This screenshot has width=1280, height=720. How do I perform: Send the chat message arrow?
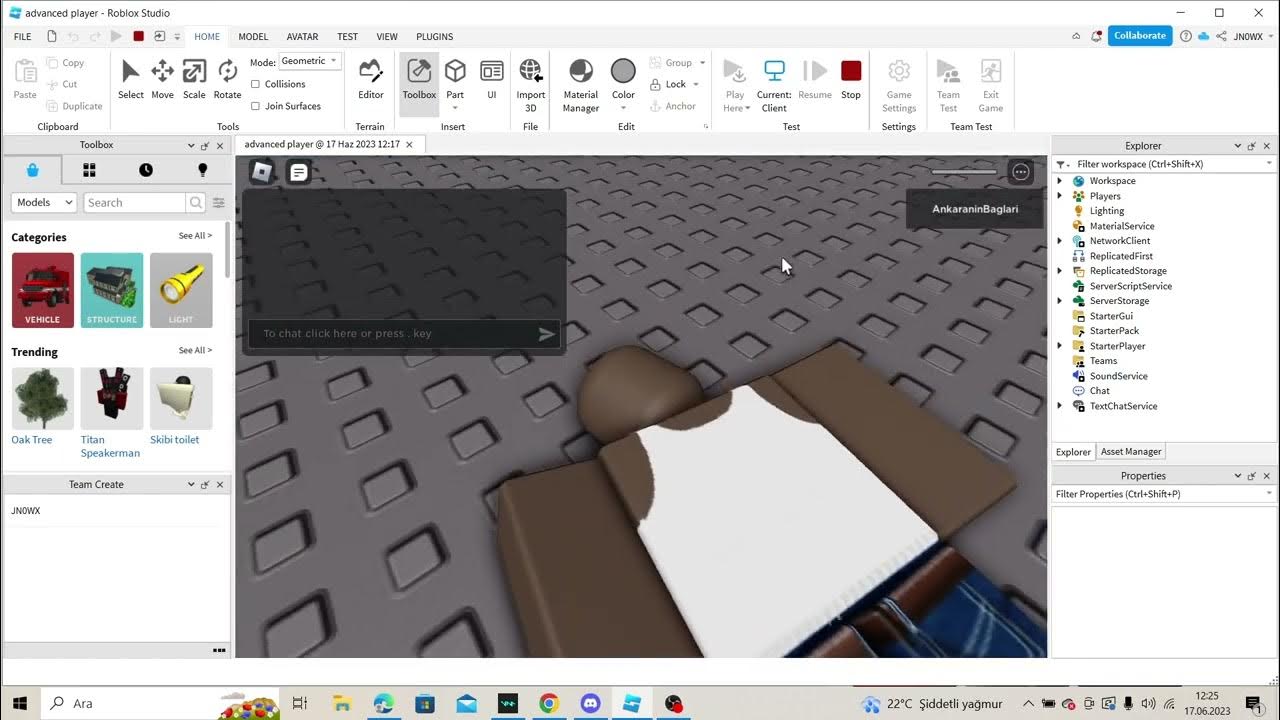[x=546, y=334]
